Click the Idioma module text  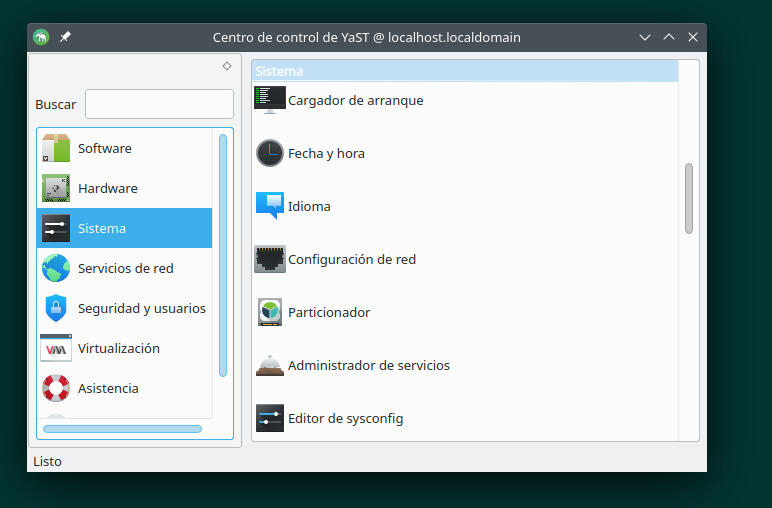click(309, 206)
